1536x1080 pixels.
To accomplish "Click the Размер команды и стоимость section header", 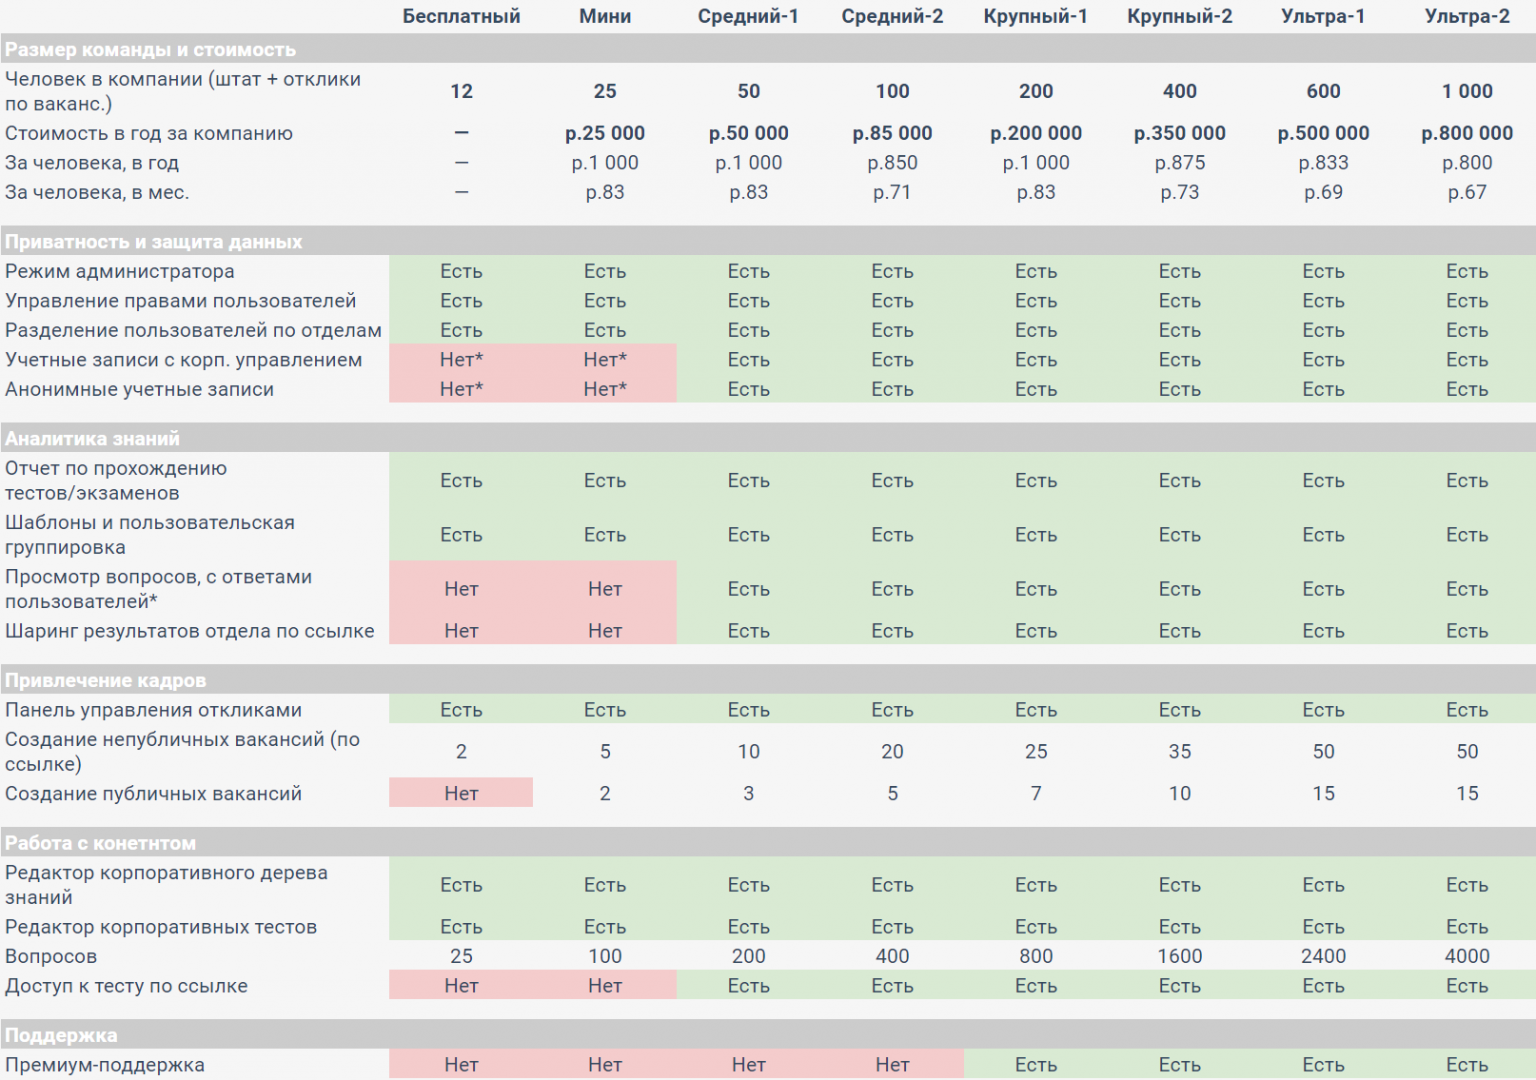I will (150, 49).
